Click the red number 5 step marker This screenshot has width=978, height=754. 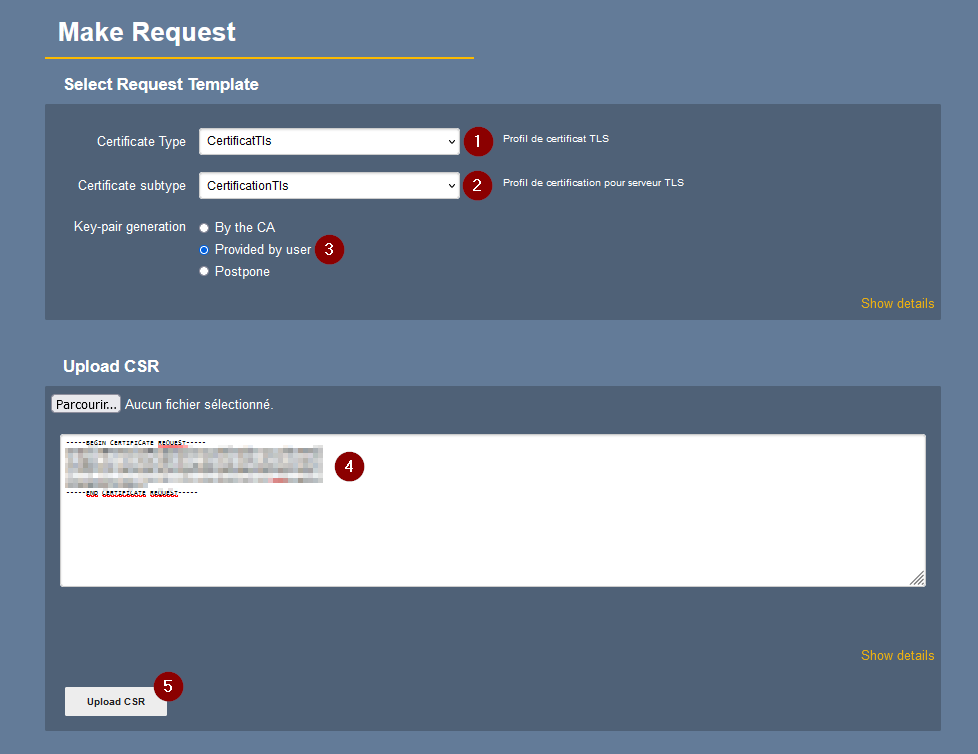pos(168,686)
